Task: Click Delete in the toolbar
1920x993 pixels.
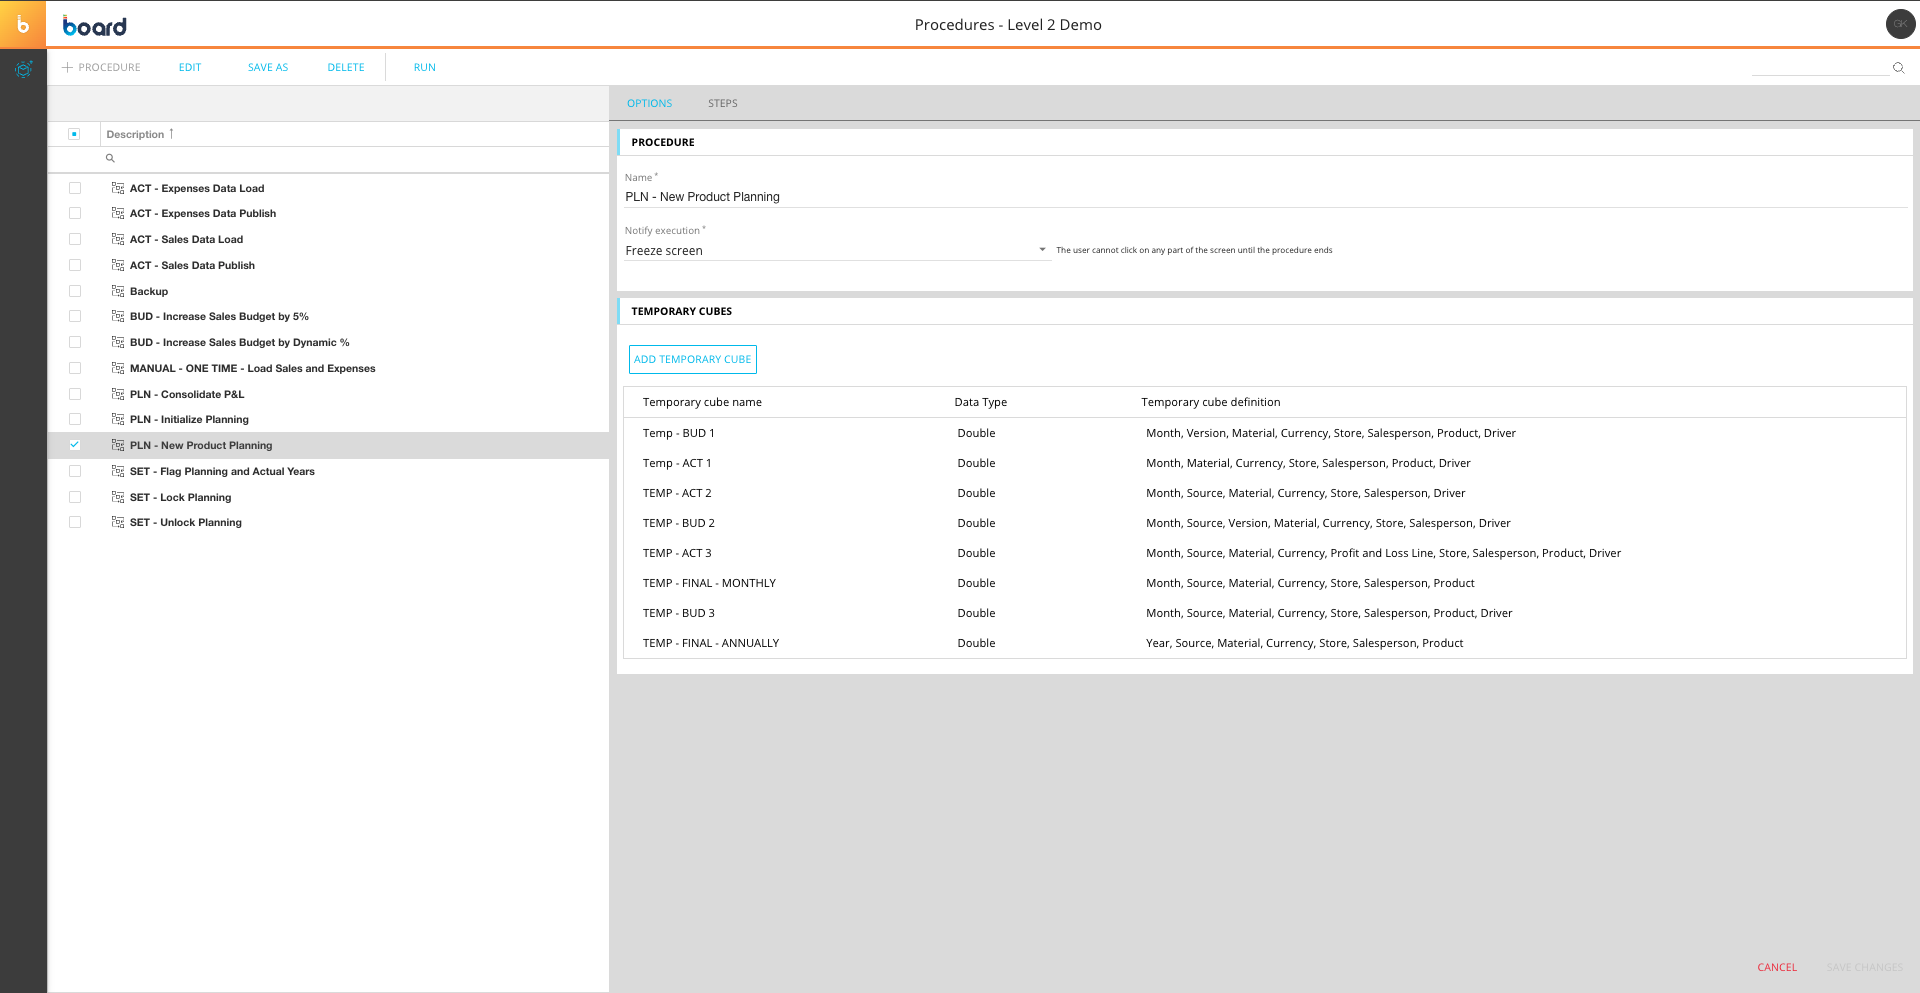Action: [346, 68]
